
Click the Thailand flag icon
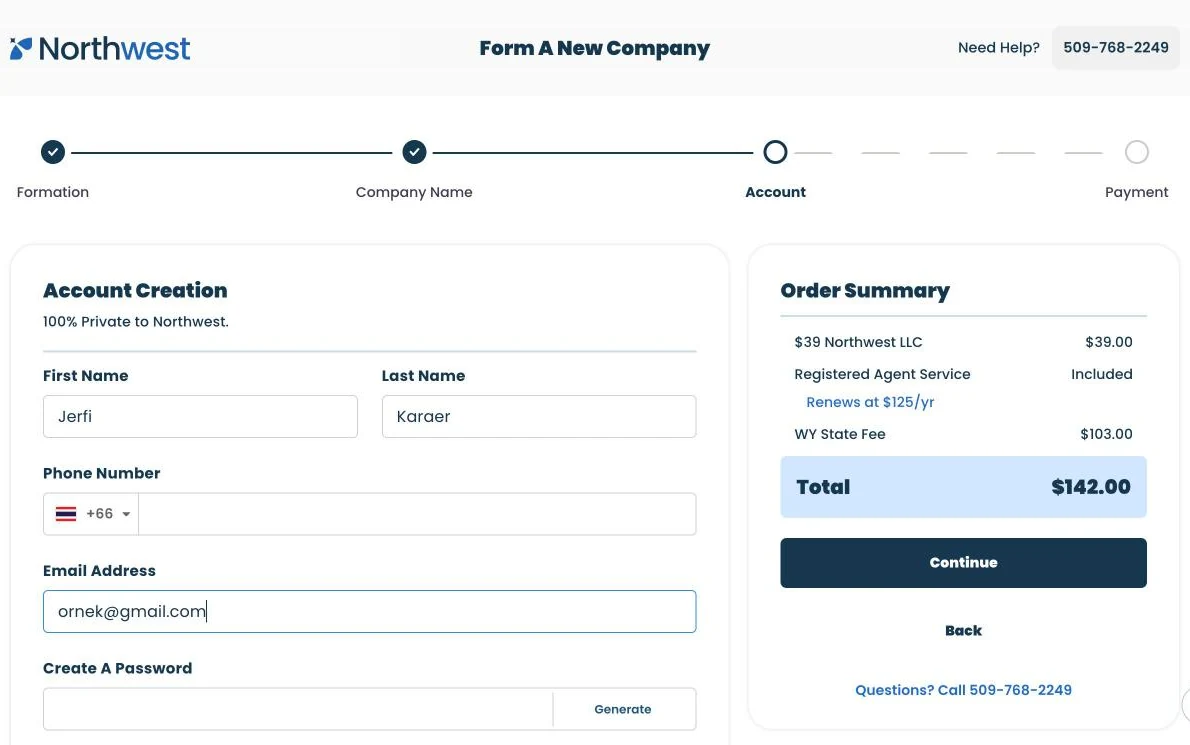coord(66,514)
